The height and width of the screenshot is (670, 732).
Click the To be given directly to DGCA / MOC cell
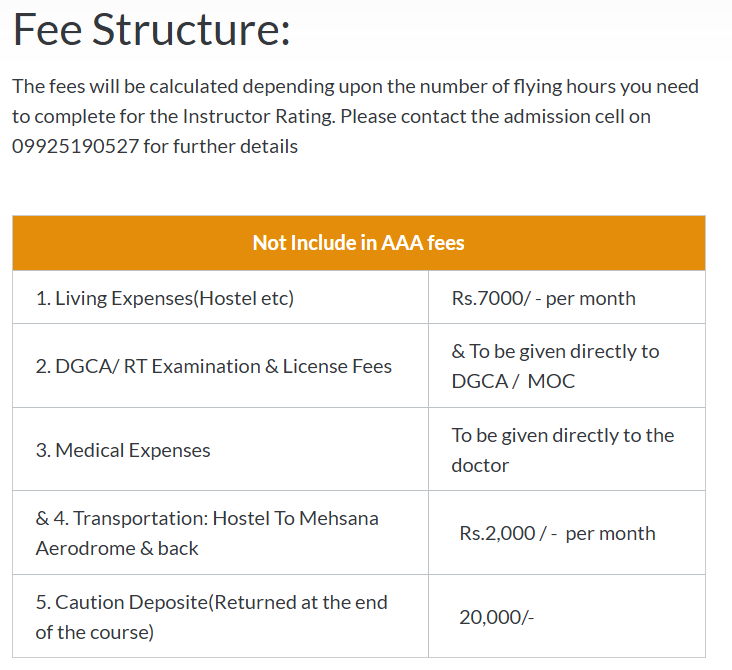555,366
